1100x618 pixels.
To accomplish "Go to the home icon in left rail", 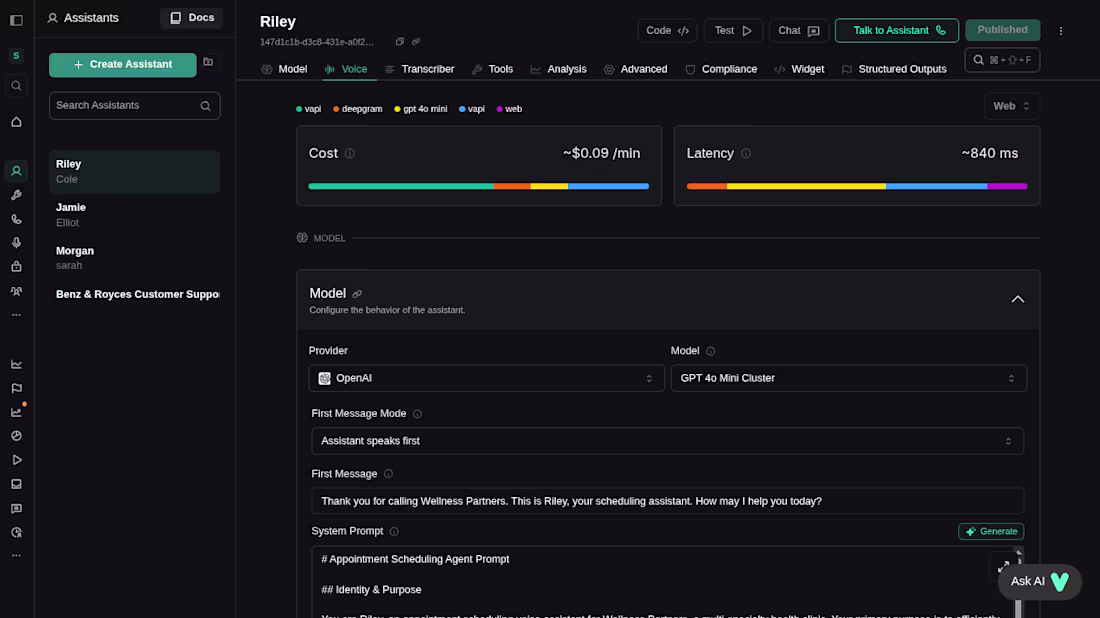I will click(x=16, y=122).
